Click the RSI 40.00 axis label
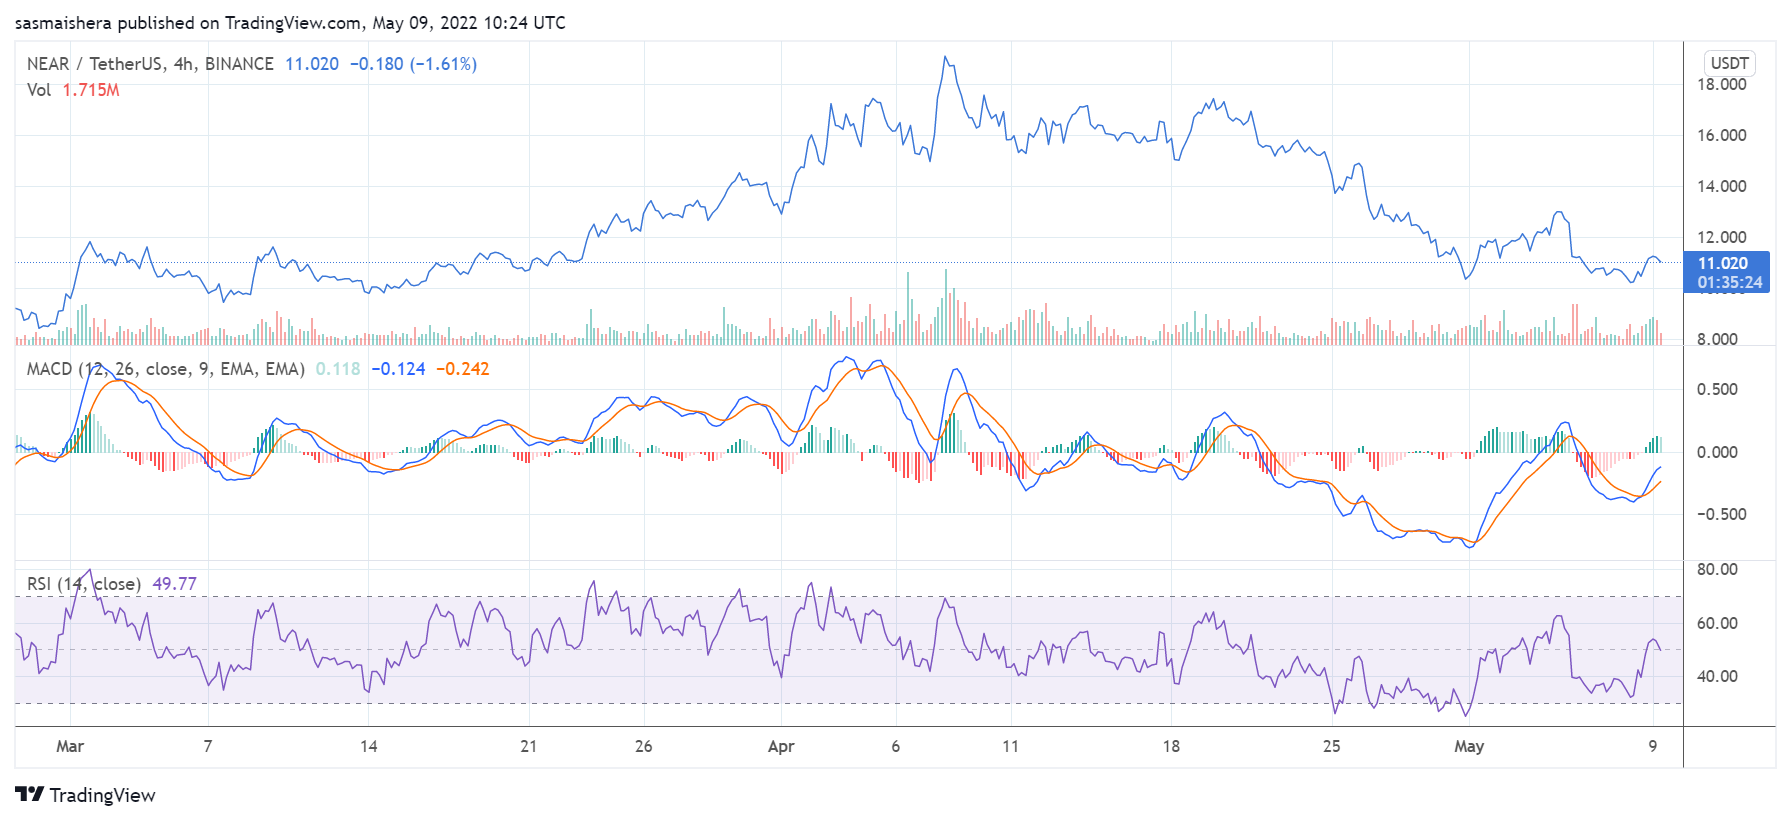The height and width of the screenshot is (821, 1791). (x=1717, y=676)
